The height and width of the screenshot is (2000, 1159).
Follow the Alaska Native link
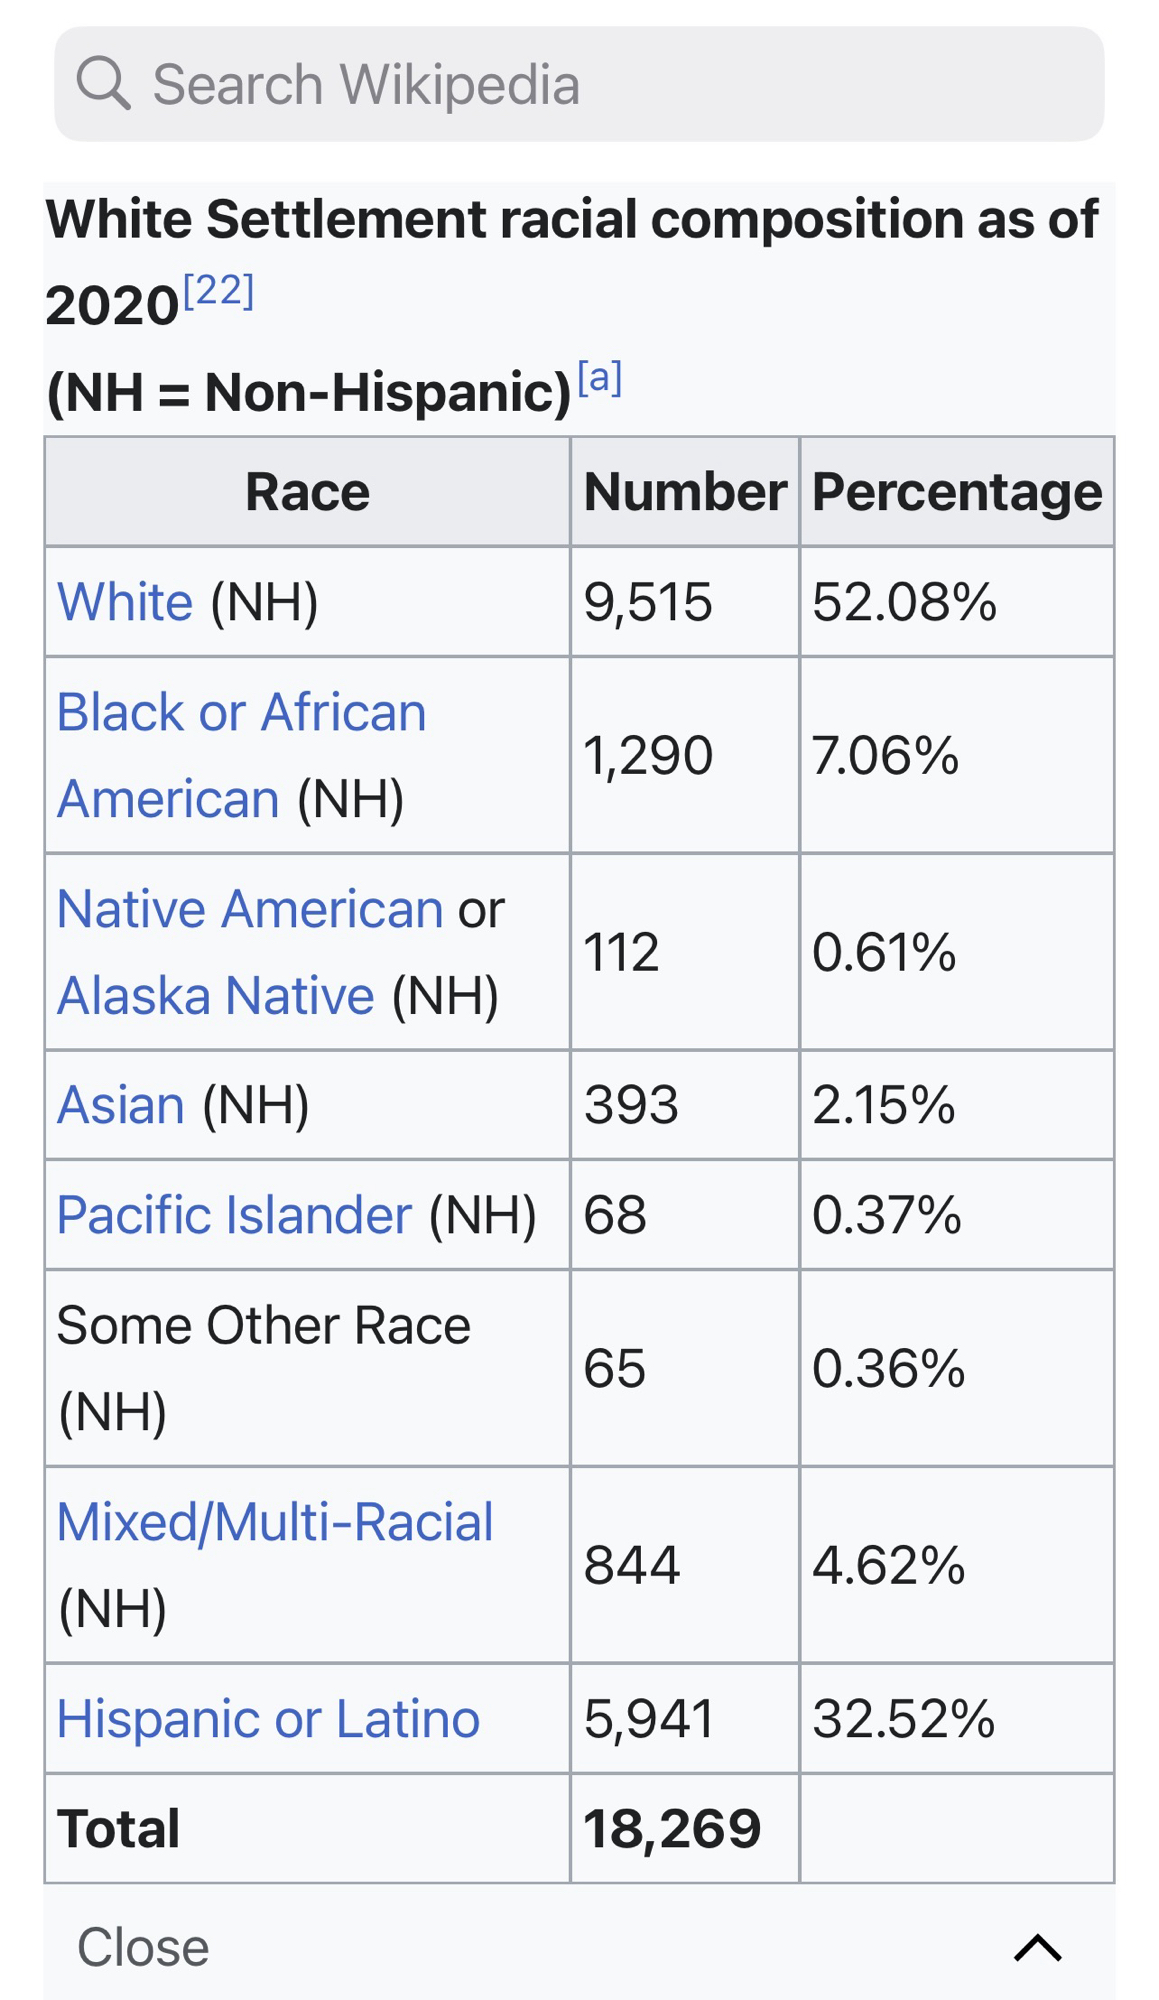click(x=215, y=996)
